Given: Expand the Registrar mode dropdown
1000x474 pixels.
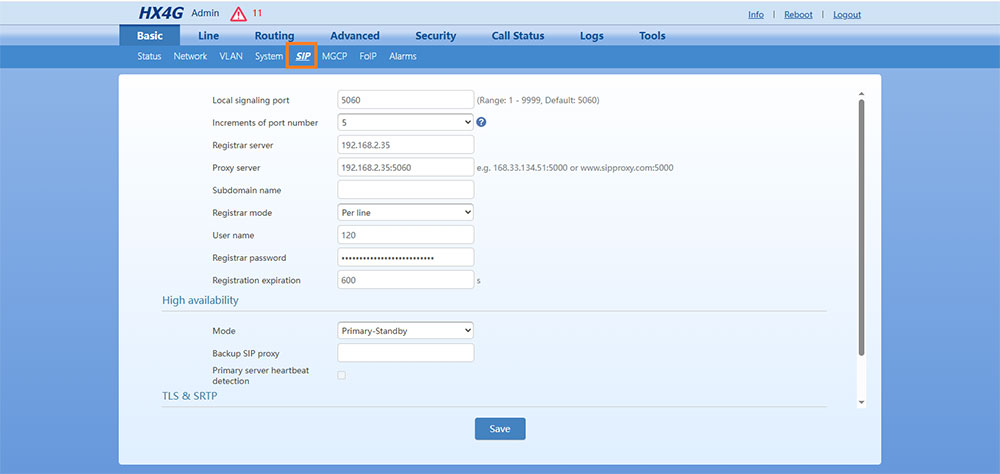Looking at the screenshot, I should point(405,213).
